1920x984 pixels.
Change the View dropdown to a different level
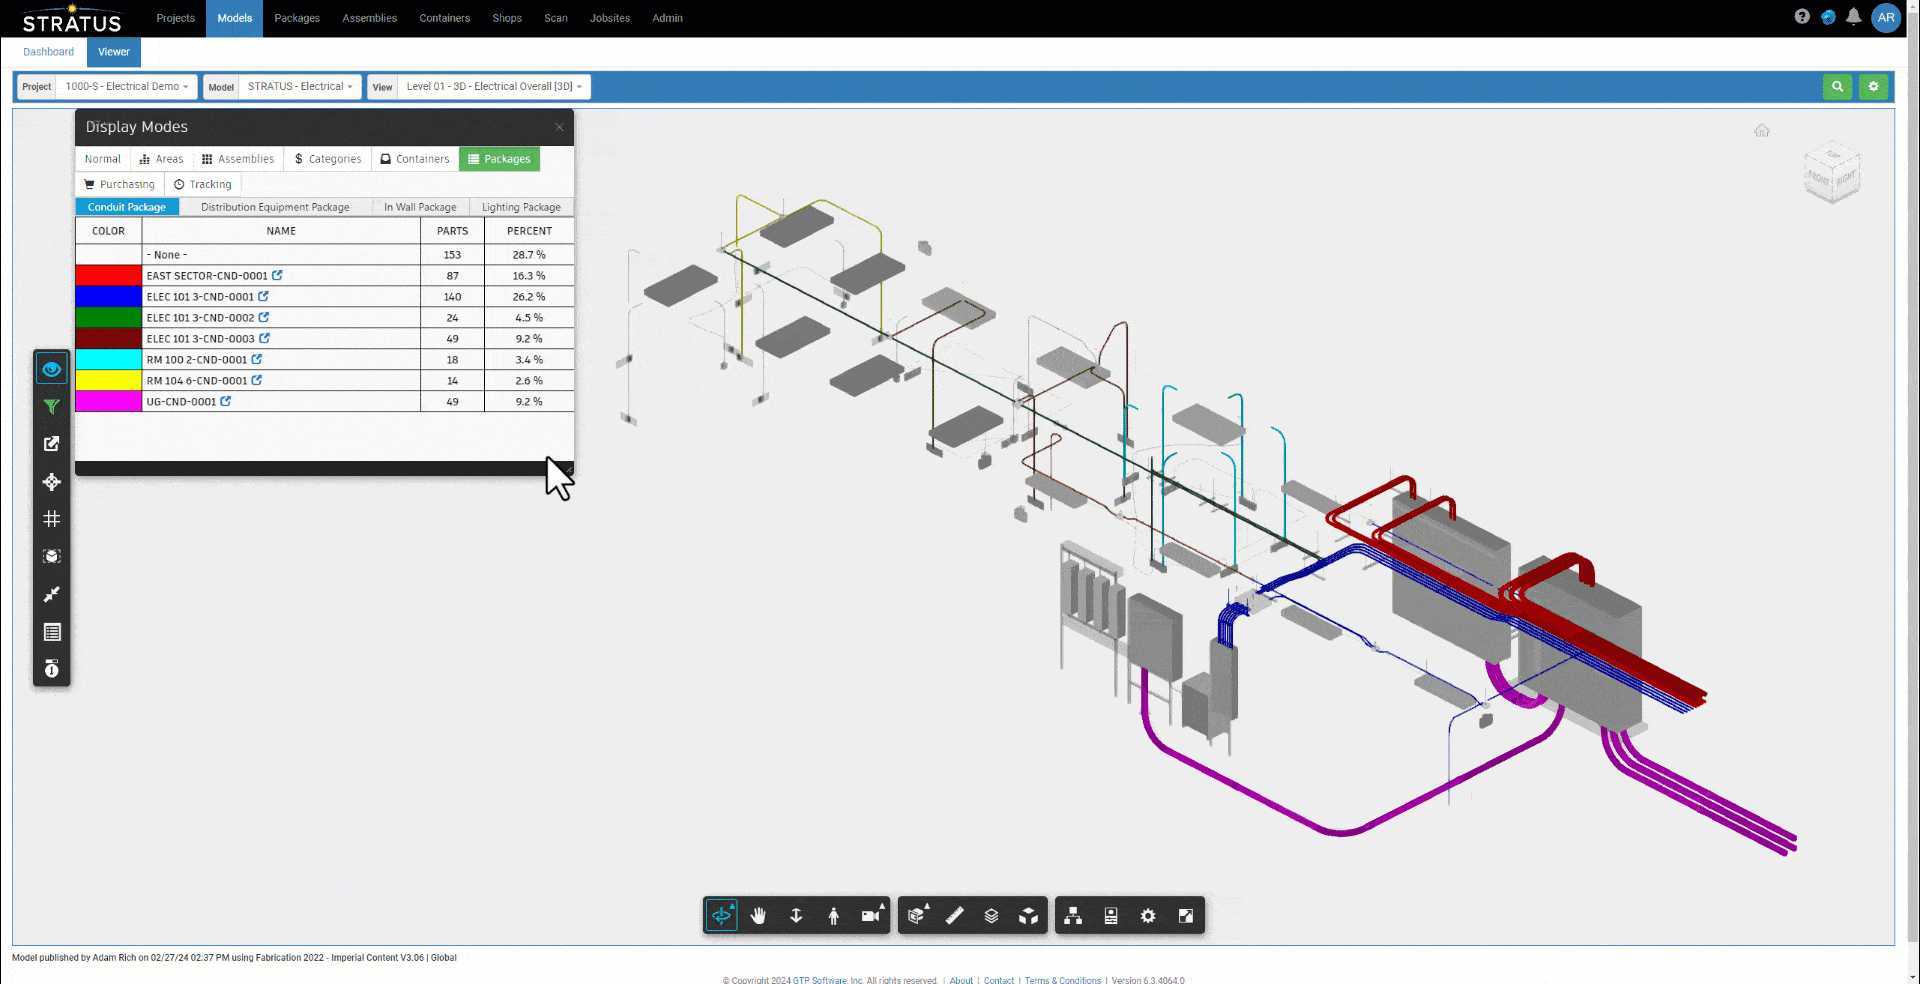coord(493,87)
